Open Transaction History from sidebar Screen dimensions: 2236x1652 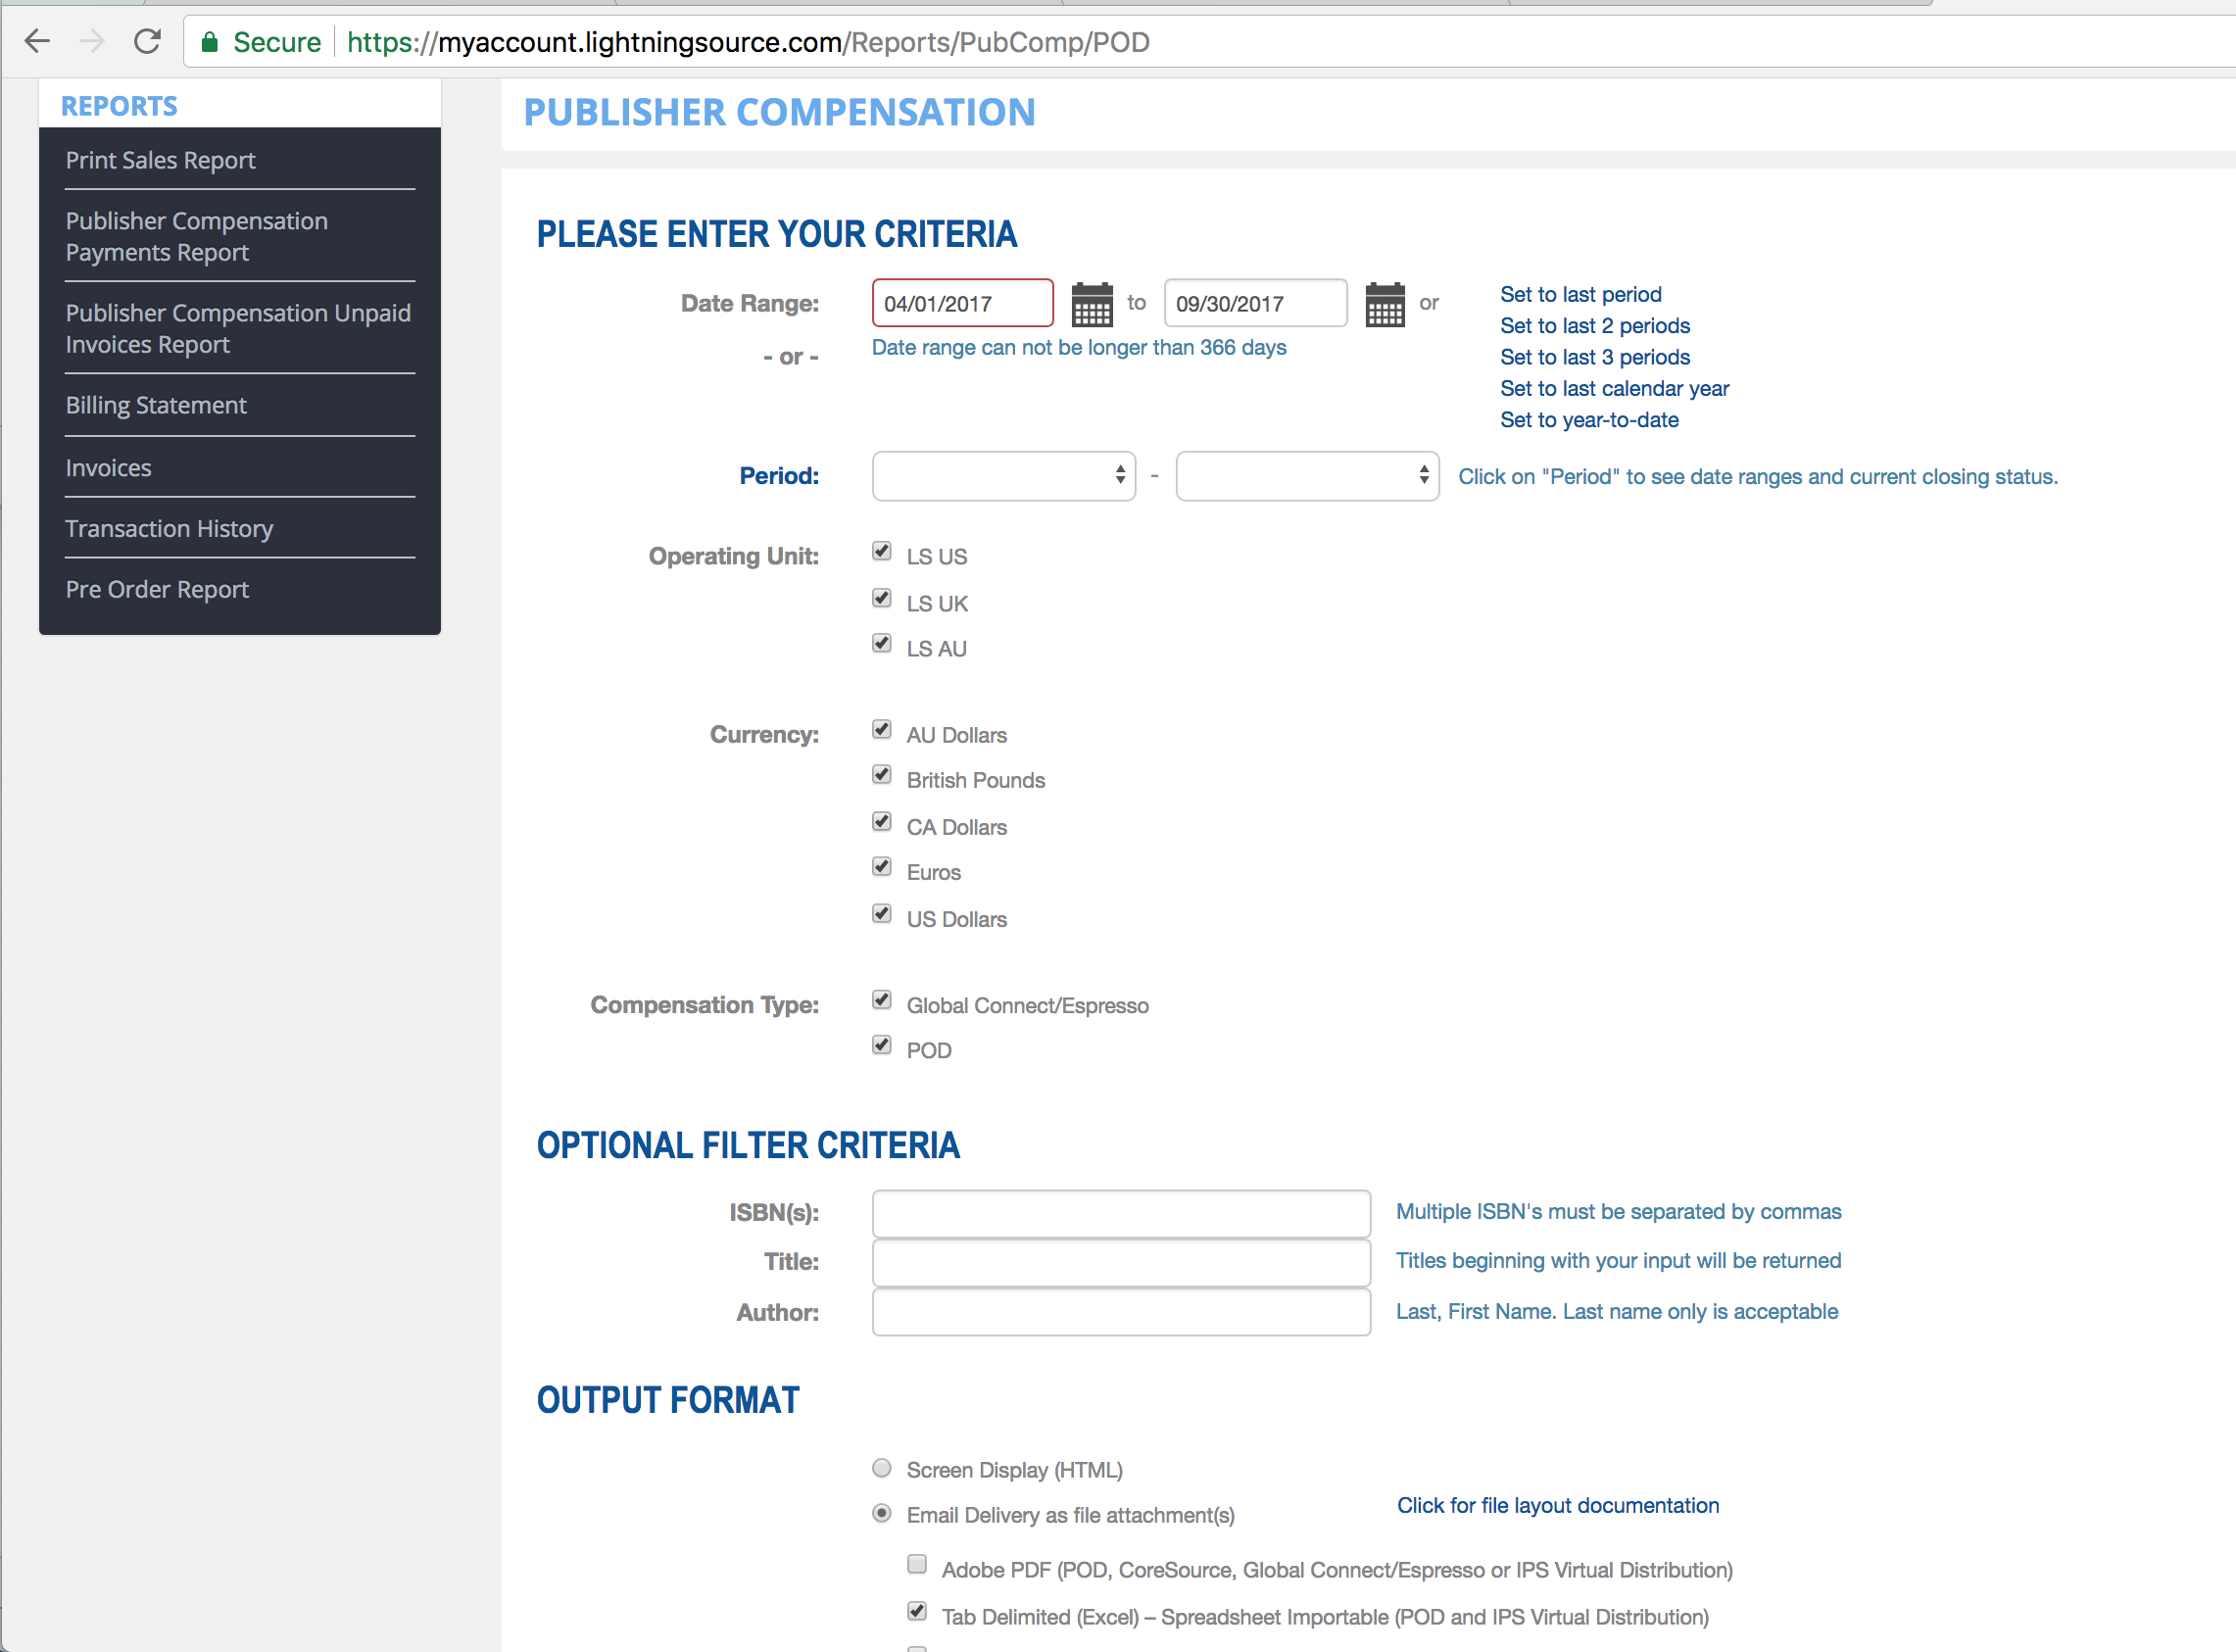[x=169, y=528]
